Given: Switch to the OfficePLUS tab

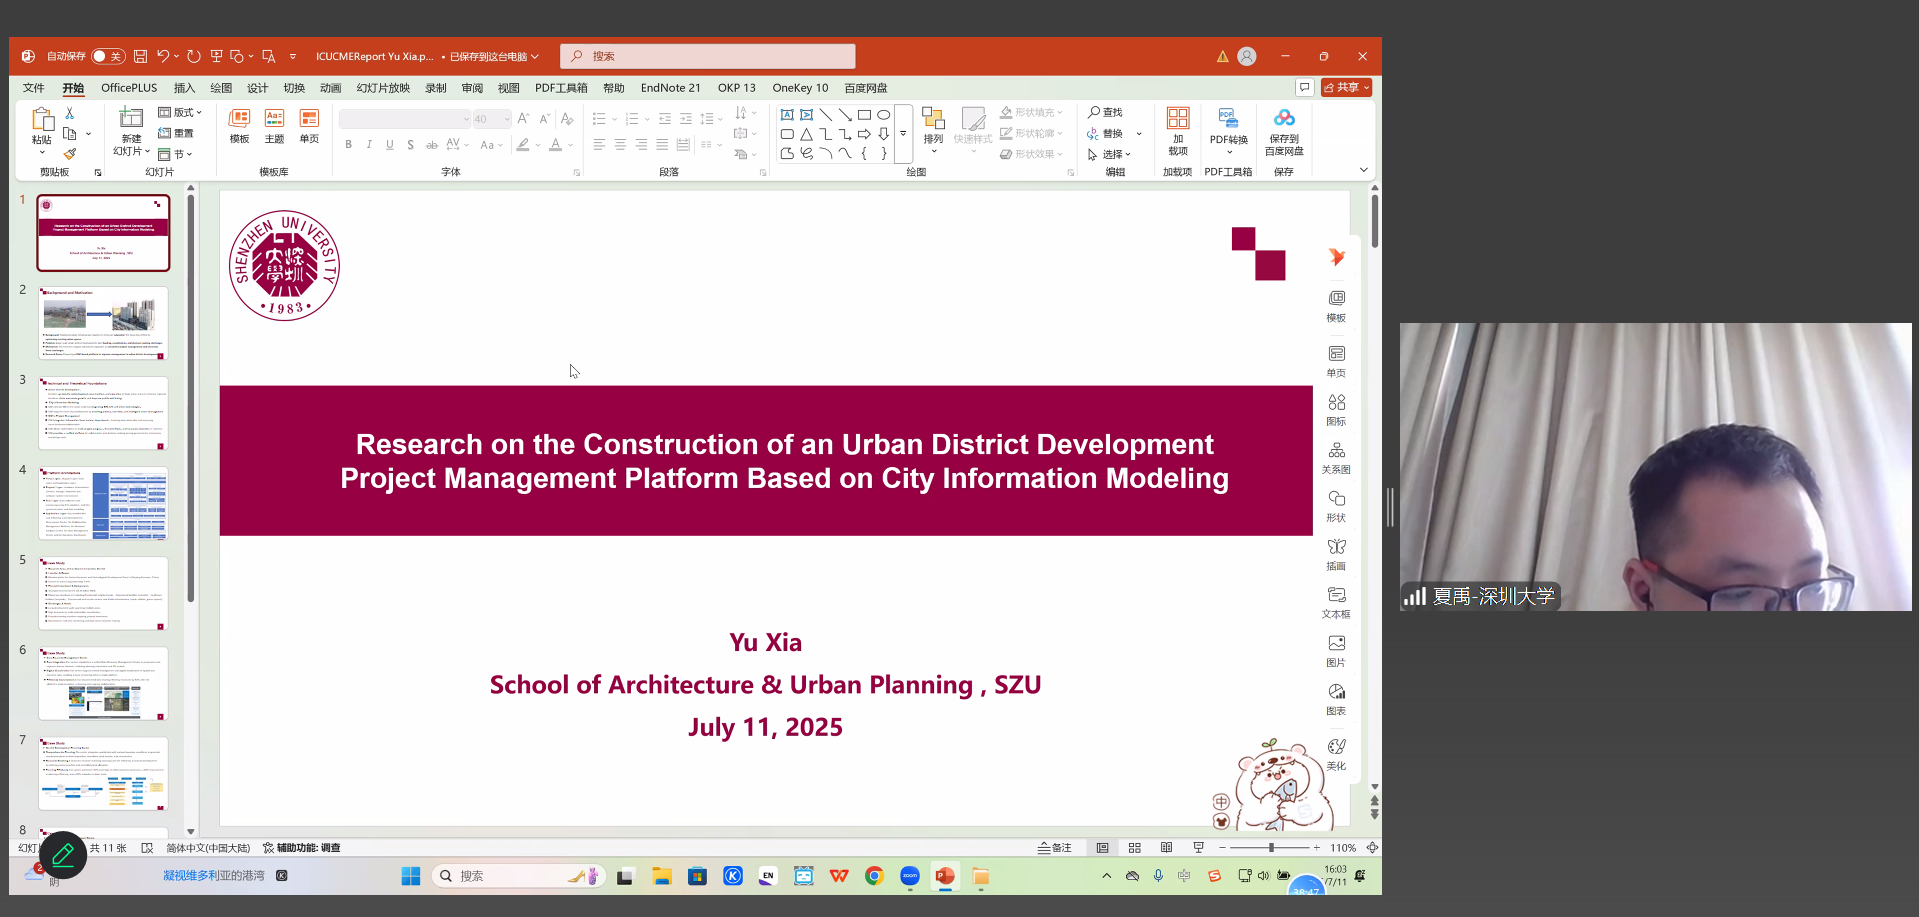Looking at the screenshot, I should click(x=129, y=88).
